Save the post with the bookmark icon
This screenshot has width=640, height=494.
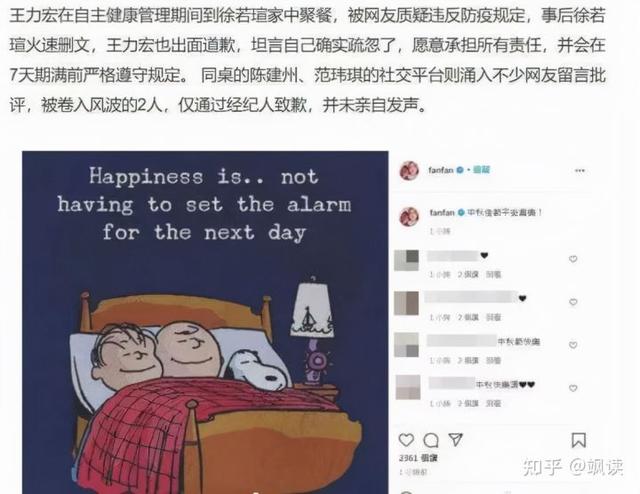578,440
